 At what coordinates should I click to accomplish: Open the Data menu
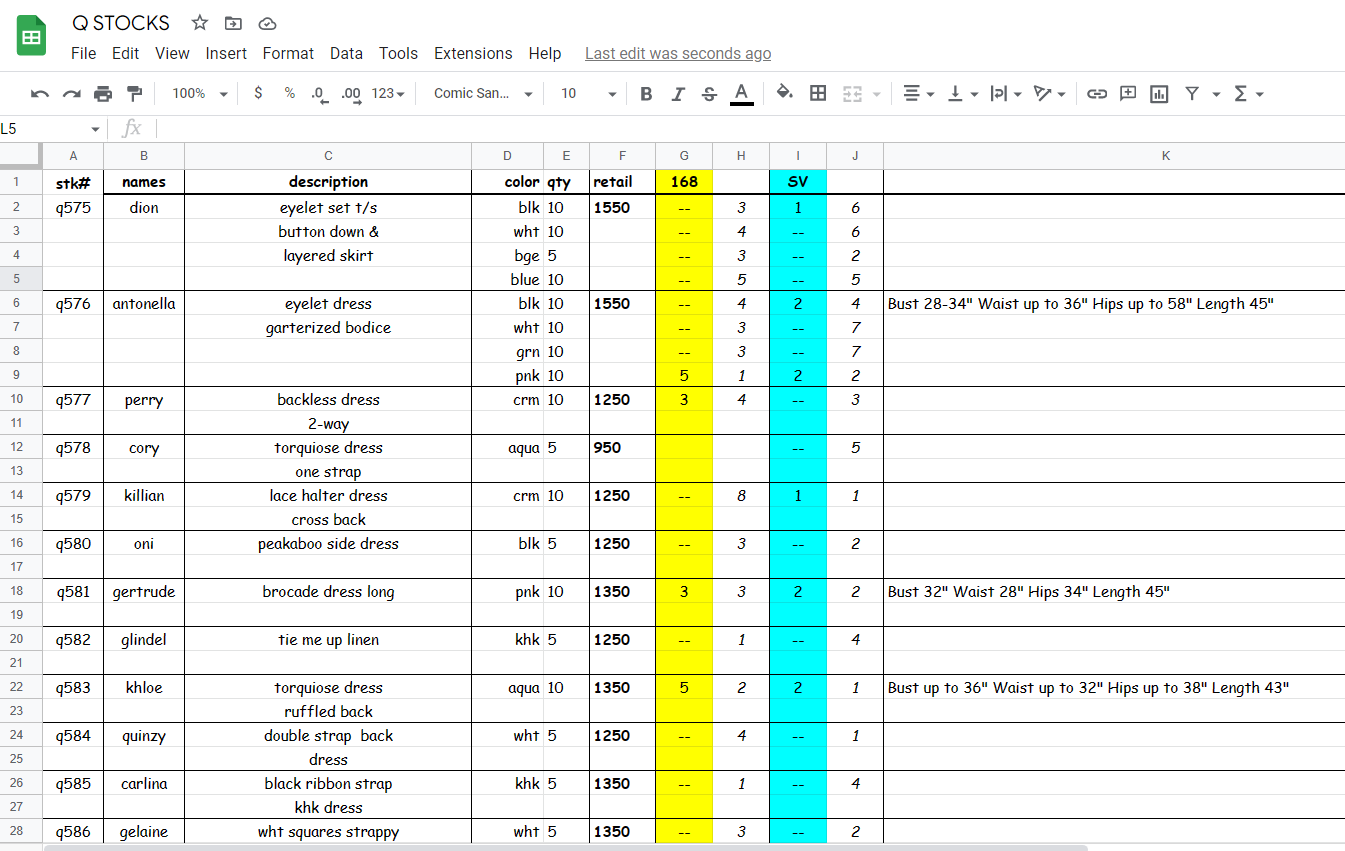coord(346,53)
